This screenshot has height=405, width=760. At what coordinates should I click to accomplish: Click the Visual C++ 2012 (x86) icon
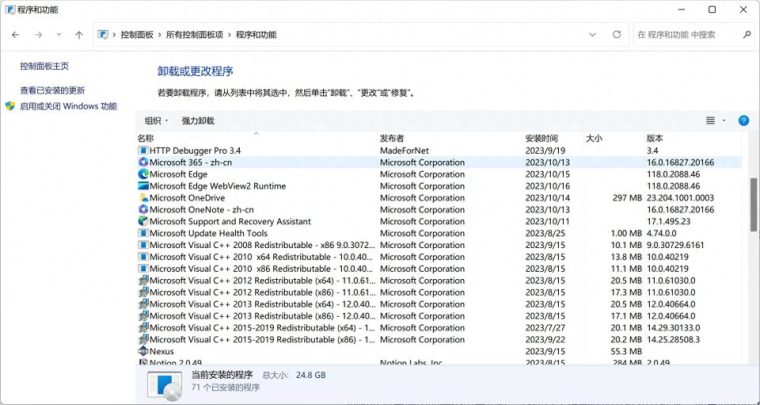(x=143, y=292)
